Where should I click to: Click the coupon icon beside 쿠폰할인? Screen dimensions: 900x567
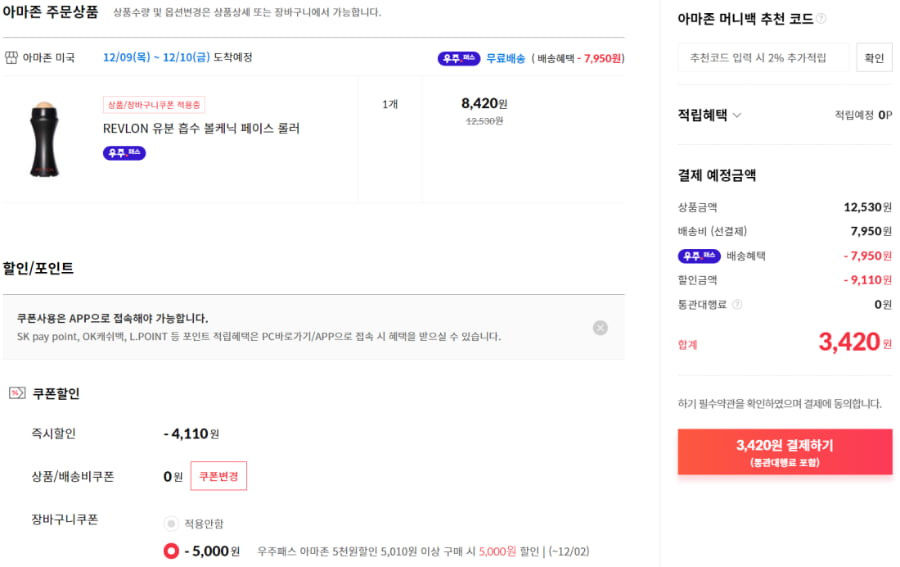17,393
